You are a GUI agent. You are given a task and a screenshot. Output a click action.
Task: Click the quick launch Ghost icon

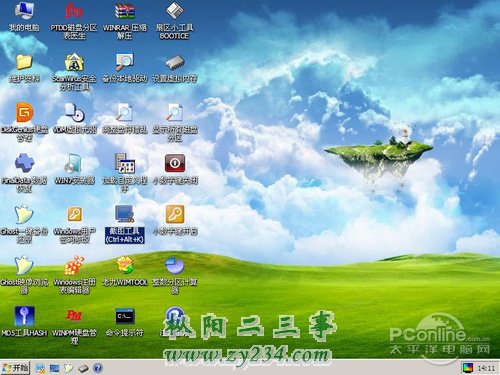pos(69,368)
